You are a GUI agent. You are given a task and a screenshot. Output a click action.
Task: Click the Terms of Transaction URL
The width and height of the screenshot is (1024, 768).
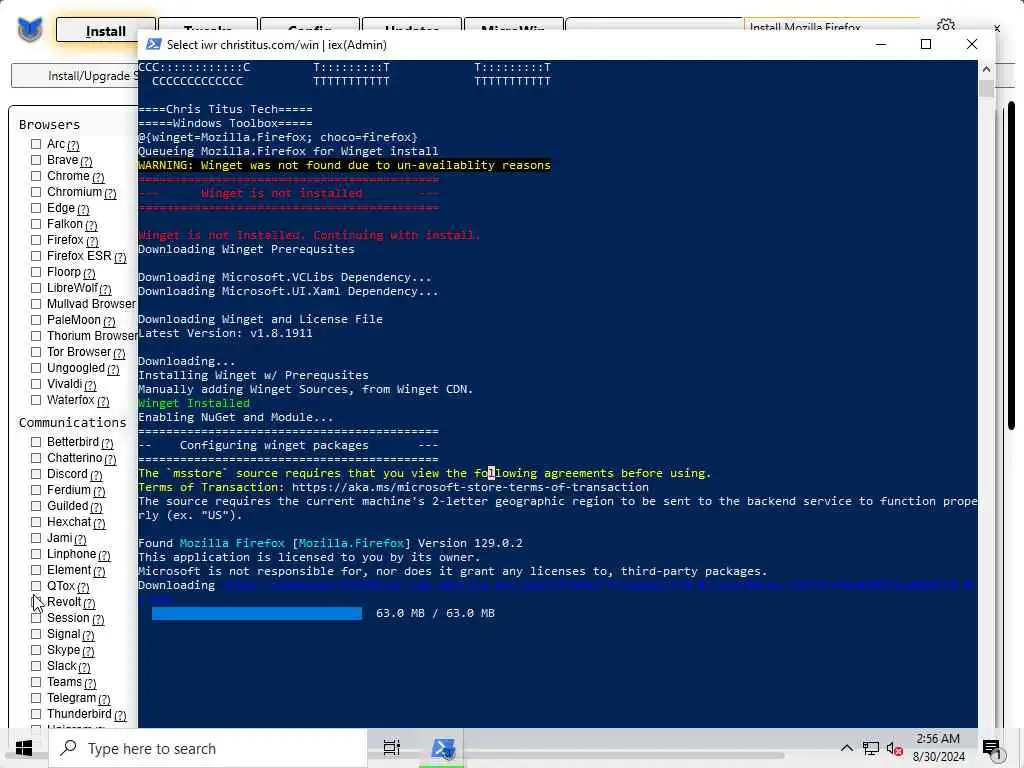point(470,487)
